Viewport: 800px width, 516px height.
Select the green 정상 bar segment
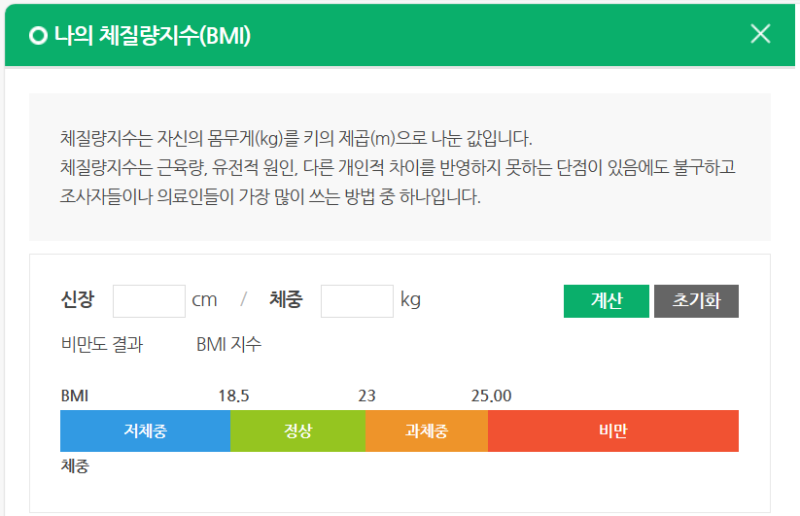(298, 431)
